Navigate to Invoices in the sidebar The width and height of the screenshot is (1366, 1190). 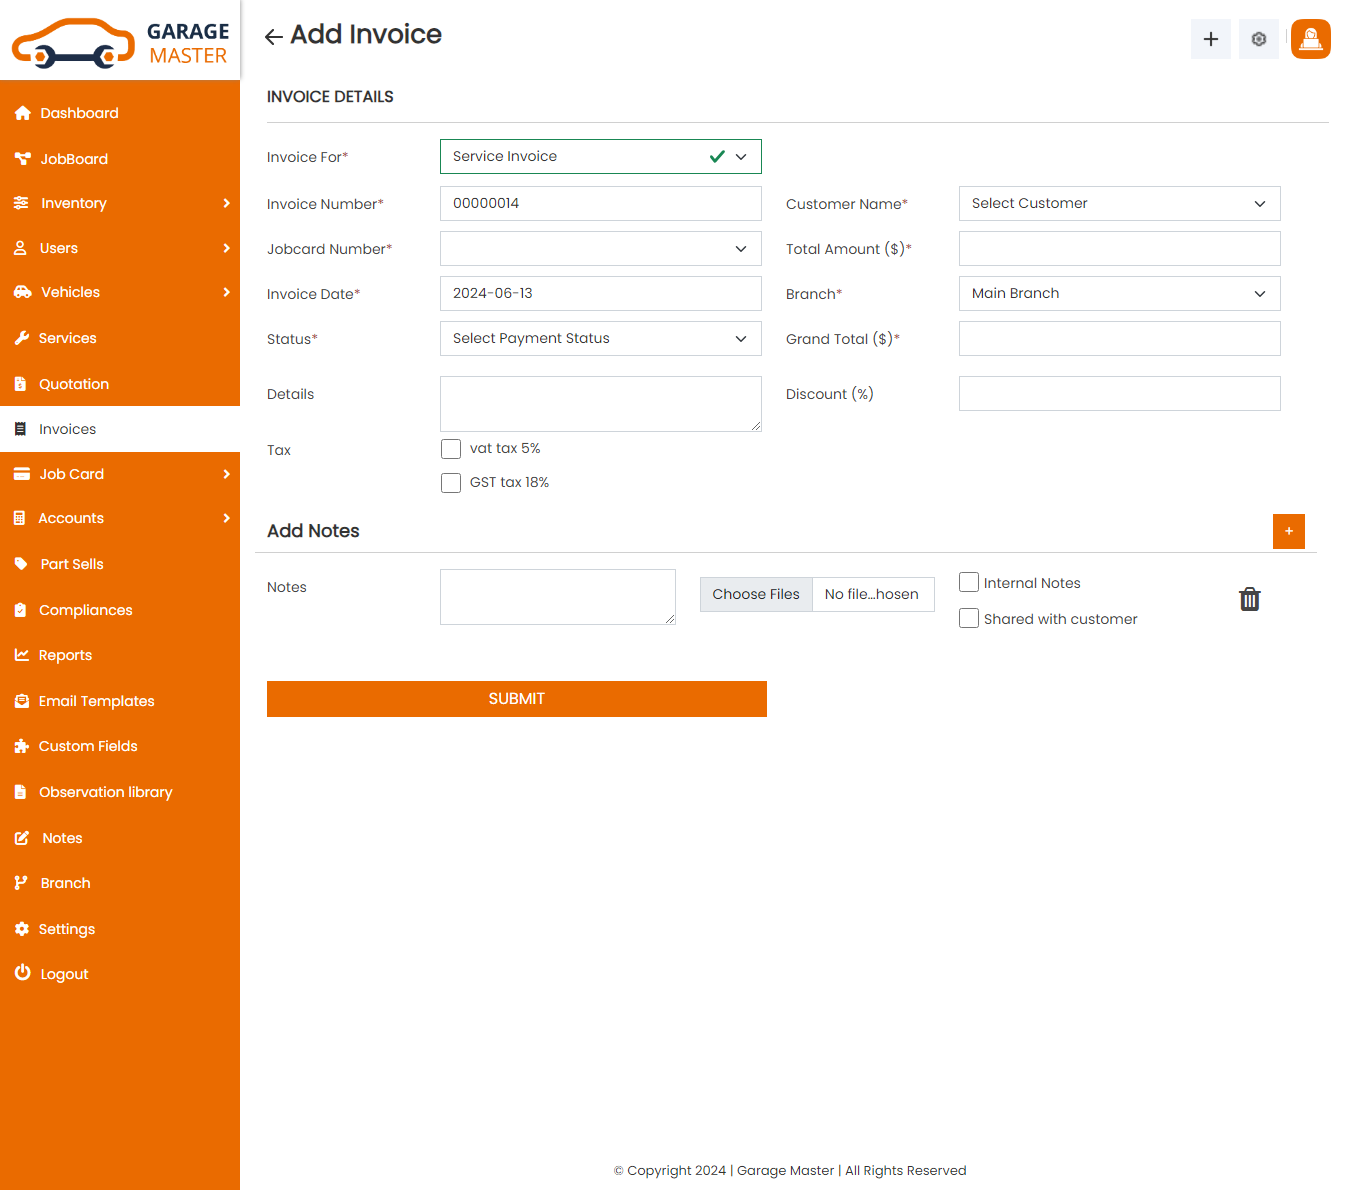67,429
